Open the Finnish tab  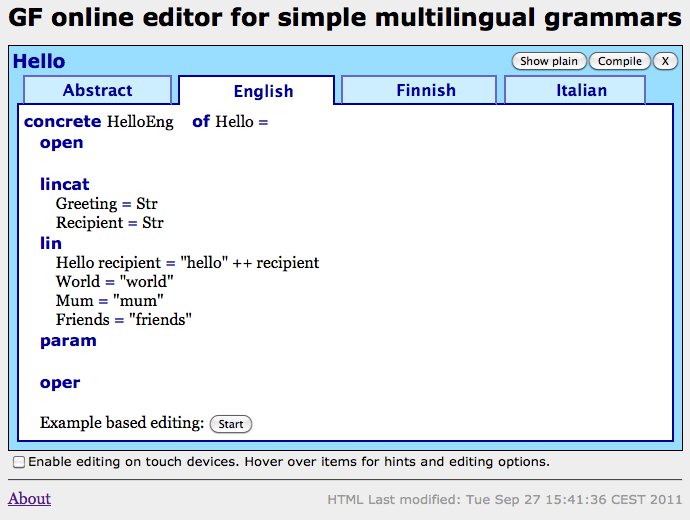click(x=425, y=90)
